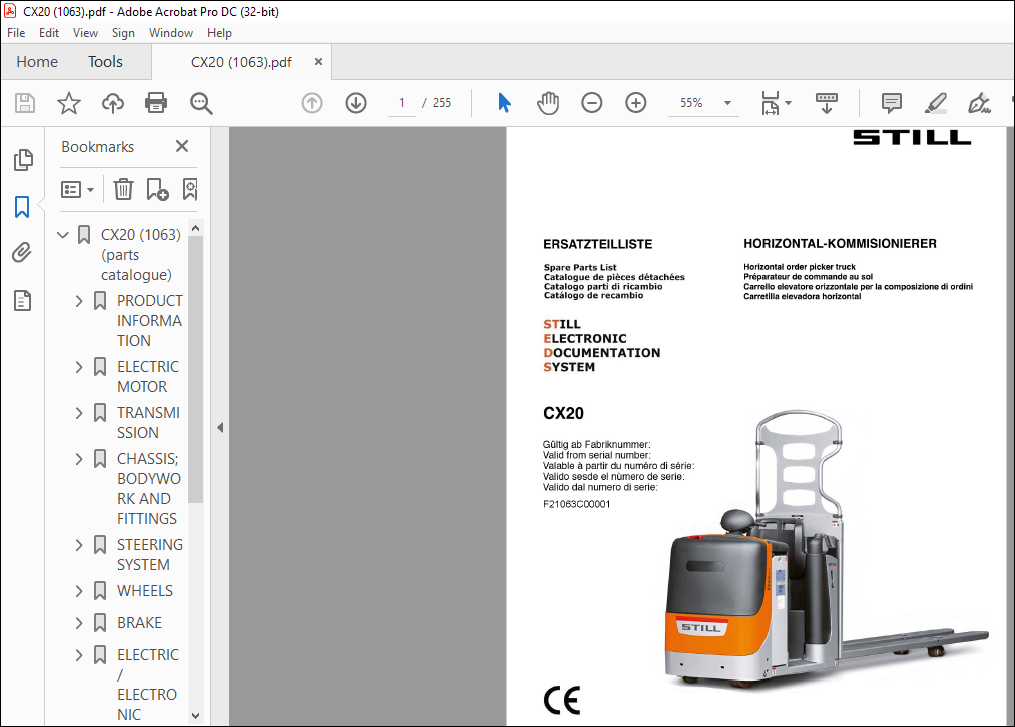Image resolution: width=1015 pixels, height=727 pixels.
Task: Switch to the Tools tab
Action: [106, 62]
